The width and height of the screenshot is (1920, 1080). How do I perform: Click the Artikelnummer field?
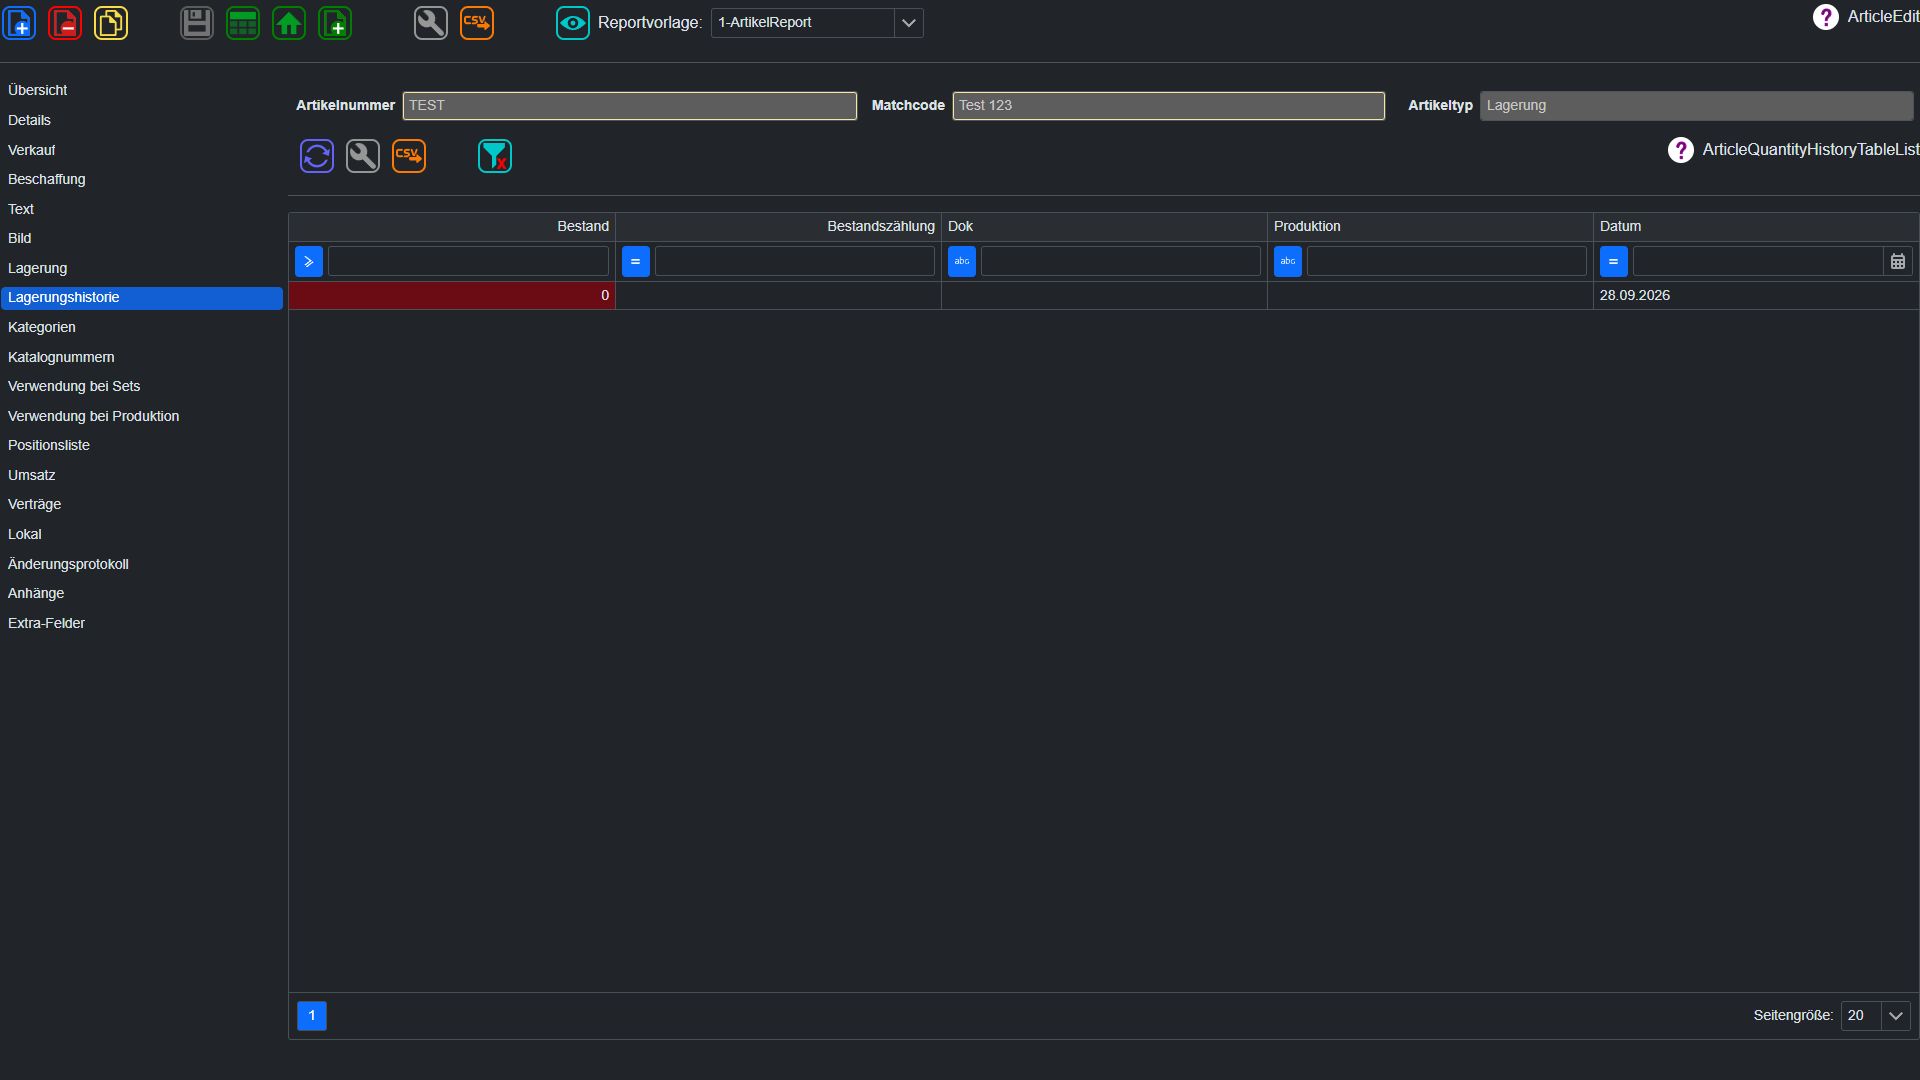coord(630,106)
